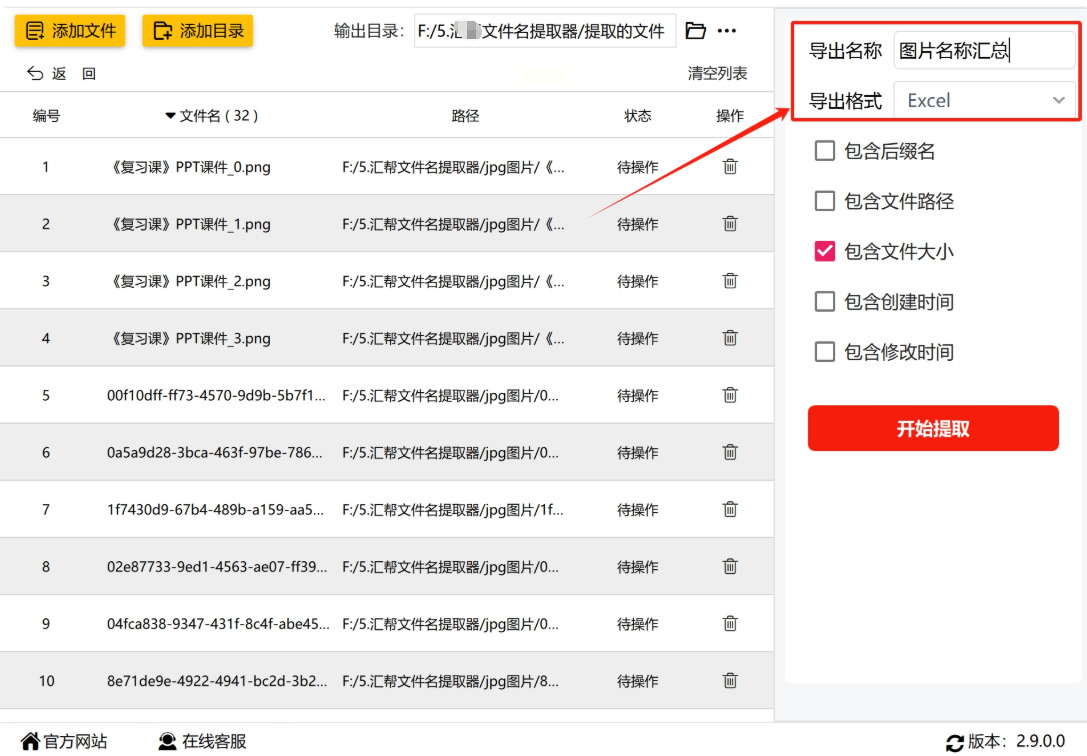
Task: Open the output folder browse icon
Action: (695, 30)
